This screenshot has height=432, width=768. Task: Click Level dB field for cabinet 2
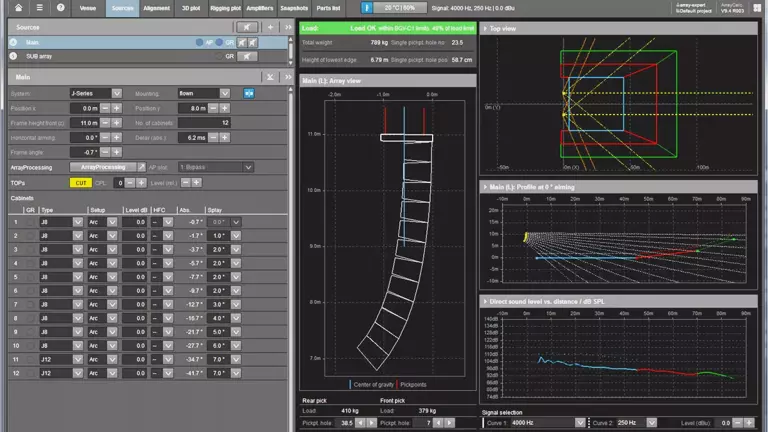[135, 236]
